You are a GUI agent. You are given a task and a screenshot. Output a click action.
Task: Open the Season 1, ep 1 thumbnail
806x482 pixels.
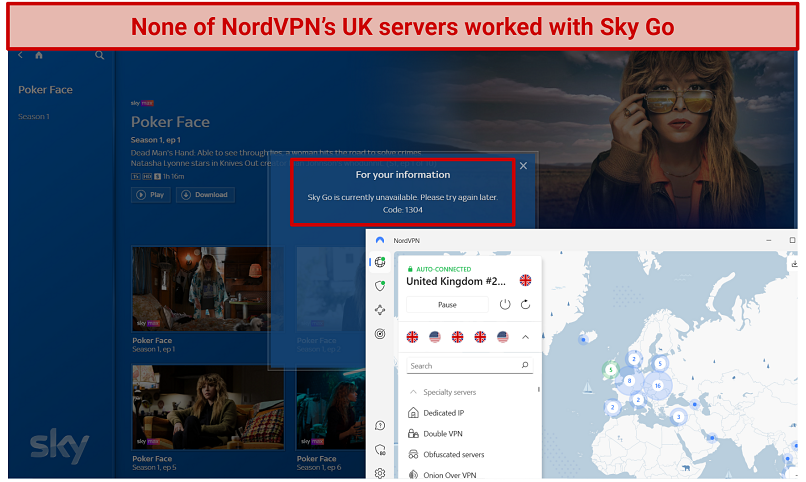pos(208,289)
